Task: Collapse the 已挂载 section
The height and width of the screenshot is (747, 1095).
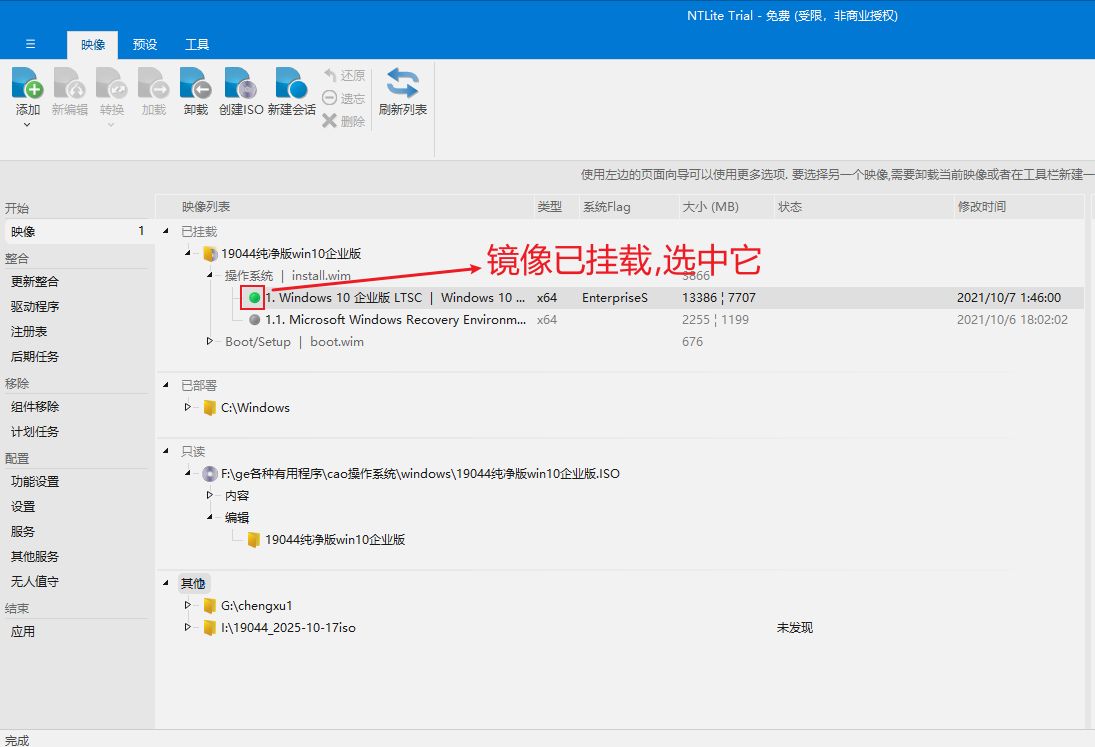Action: coord(166,231)
